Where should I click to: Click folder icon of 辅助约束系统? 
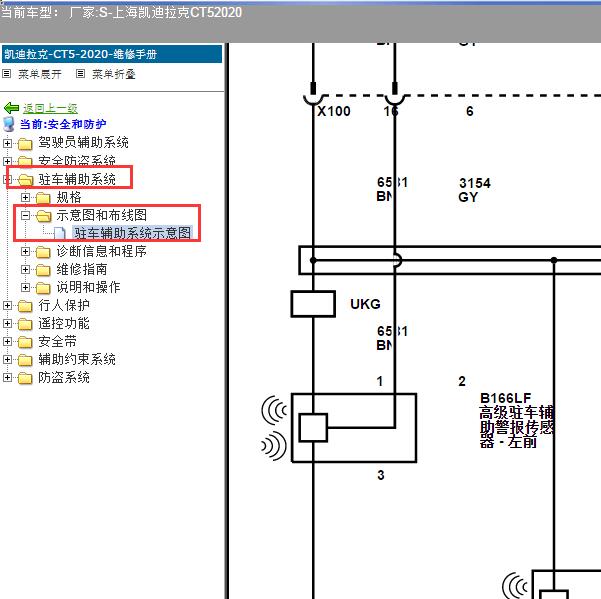click(x=25, y=360)
